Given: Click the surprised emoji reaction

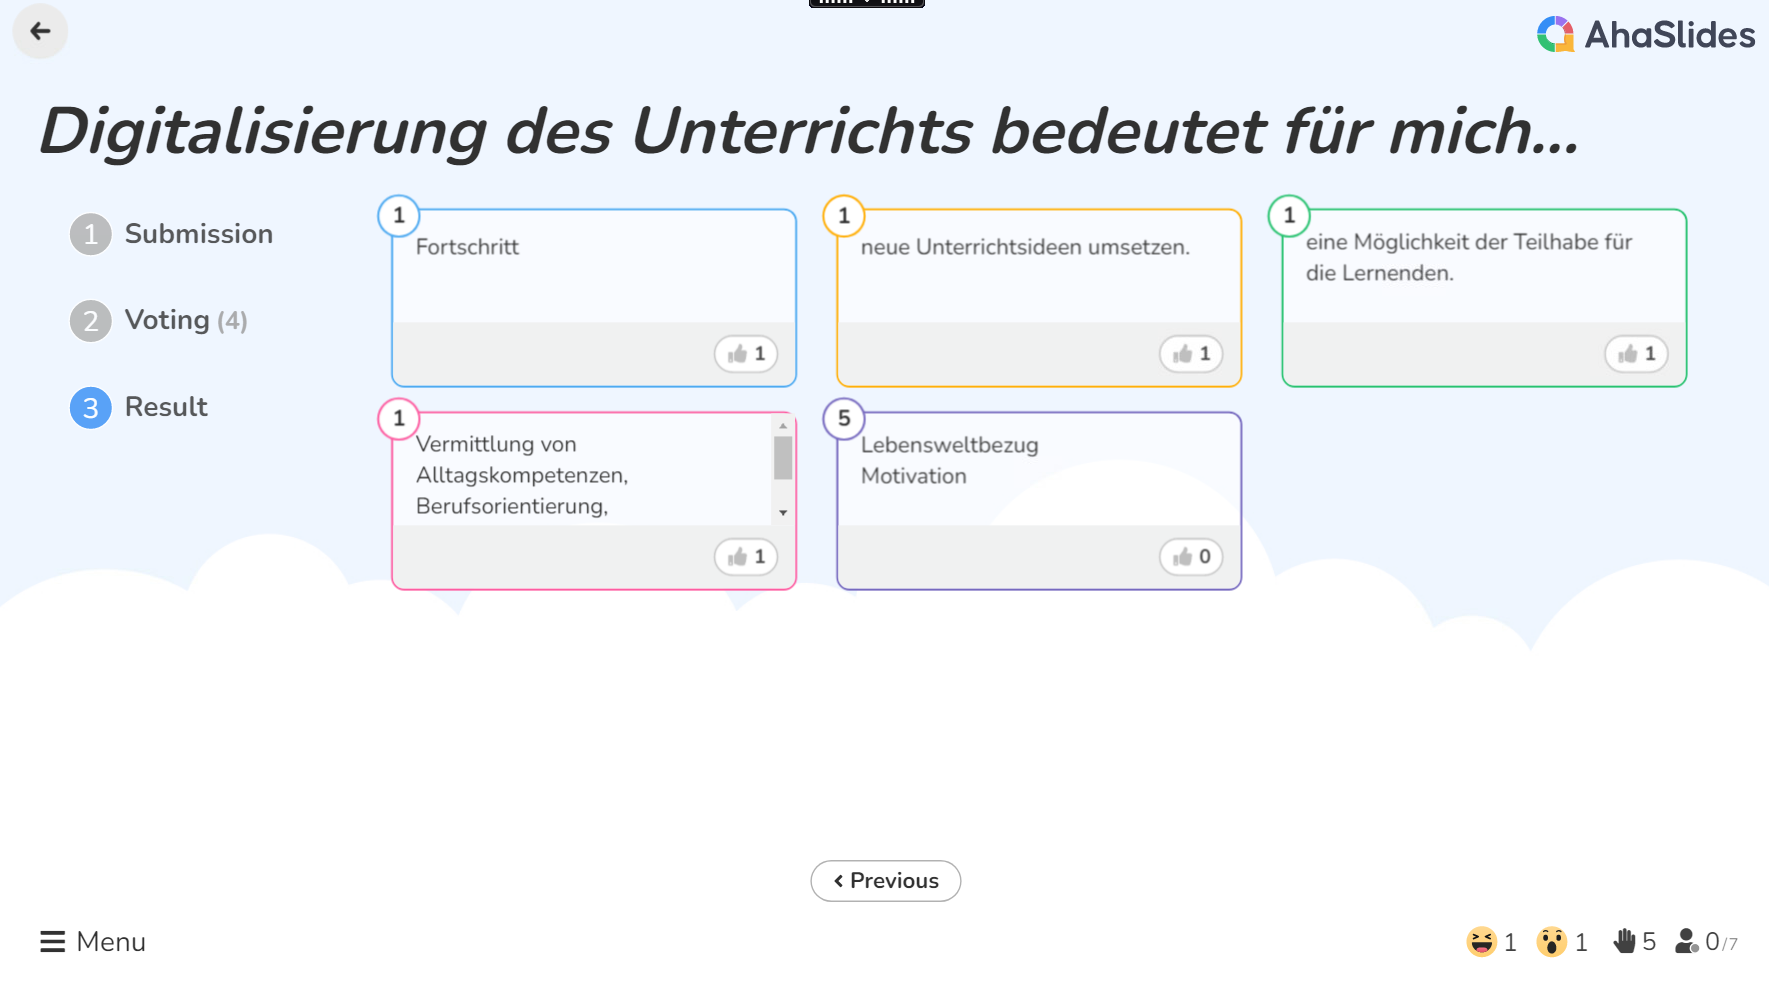Looking at the screenshot, I should click(1551, 942).
